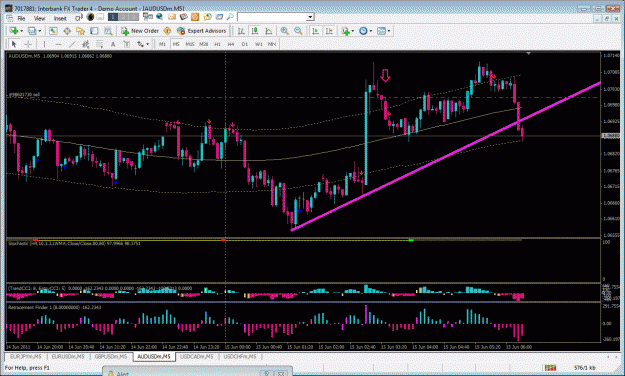Switch to W1 timeframe

(x=259, y=44)
